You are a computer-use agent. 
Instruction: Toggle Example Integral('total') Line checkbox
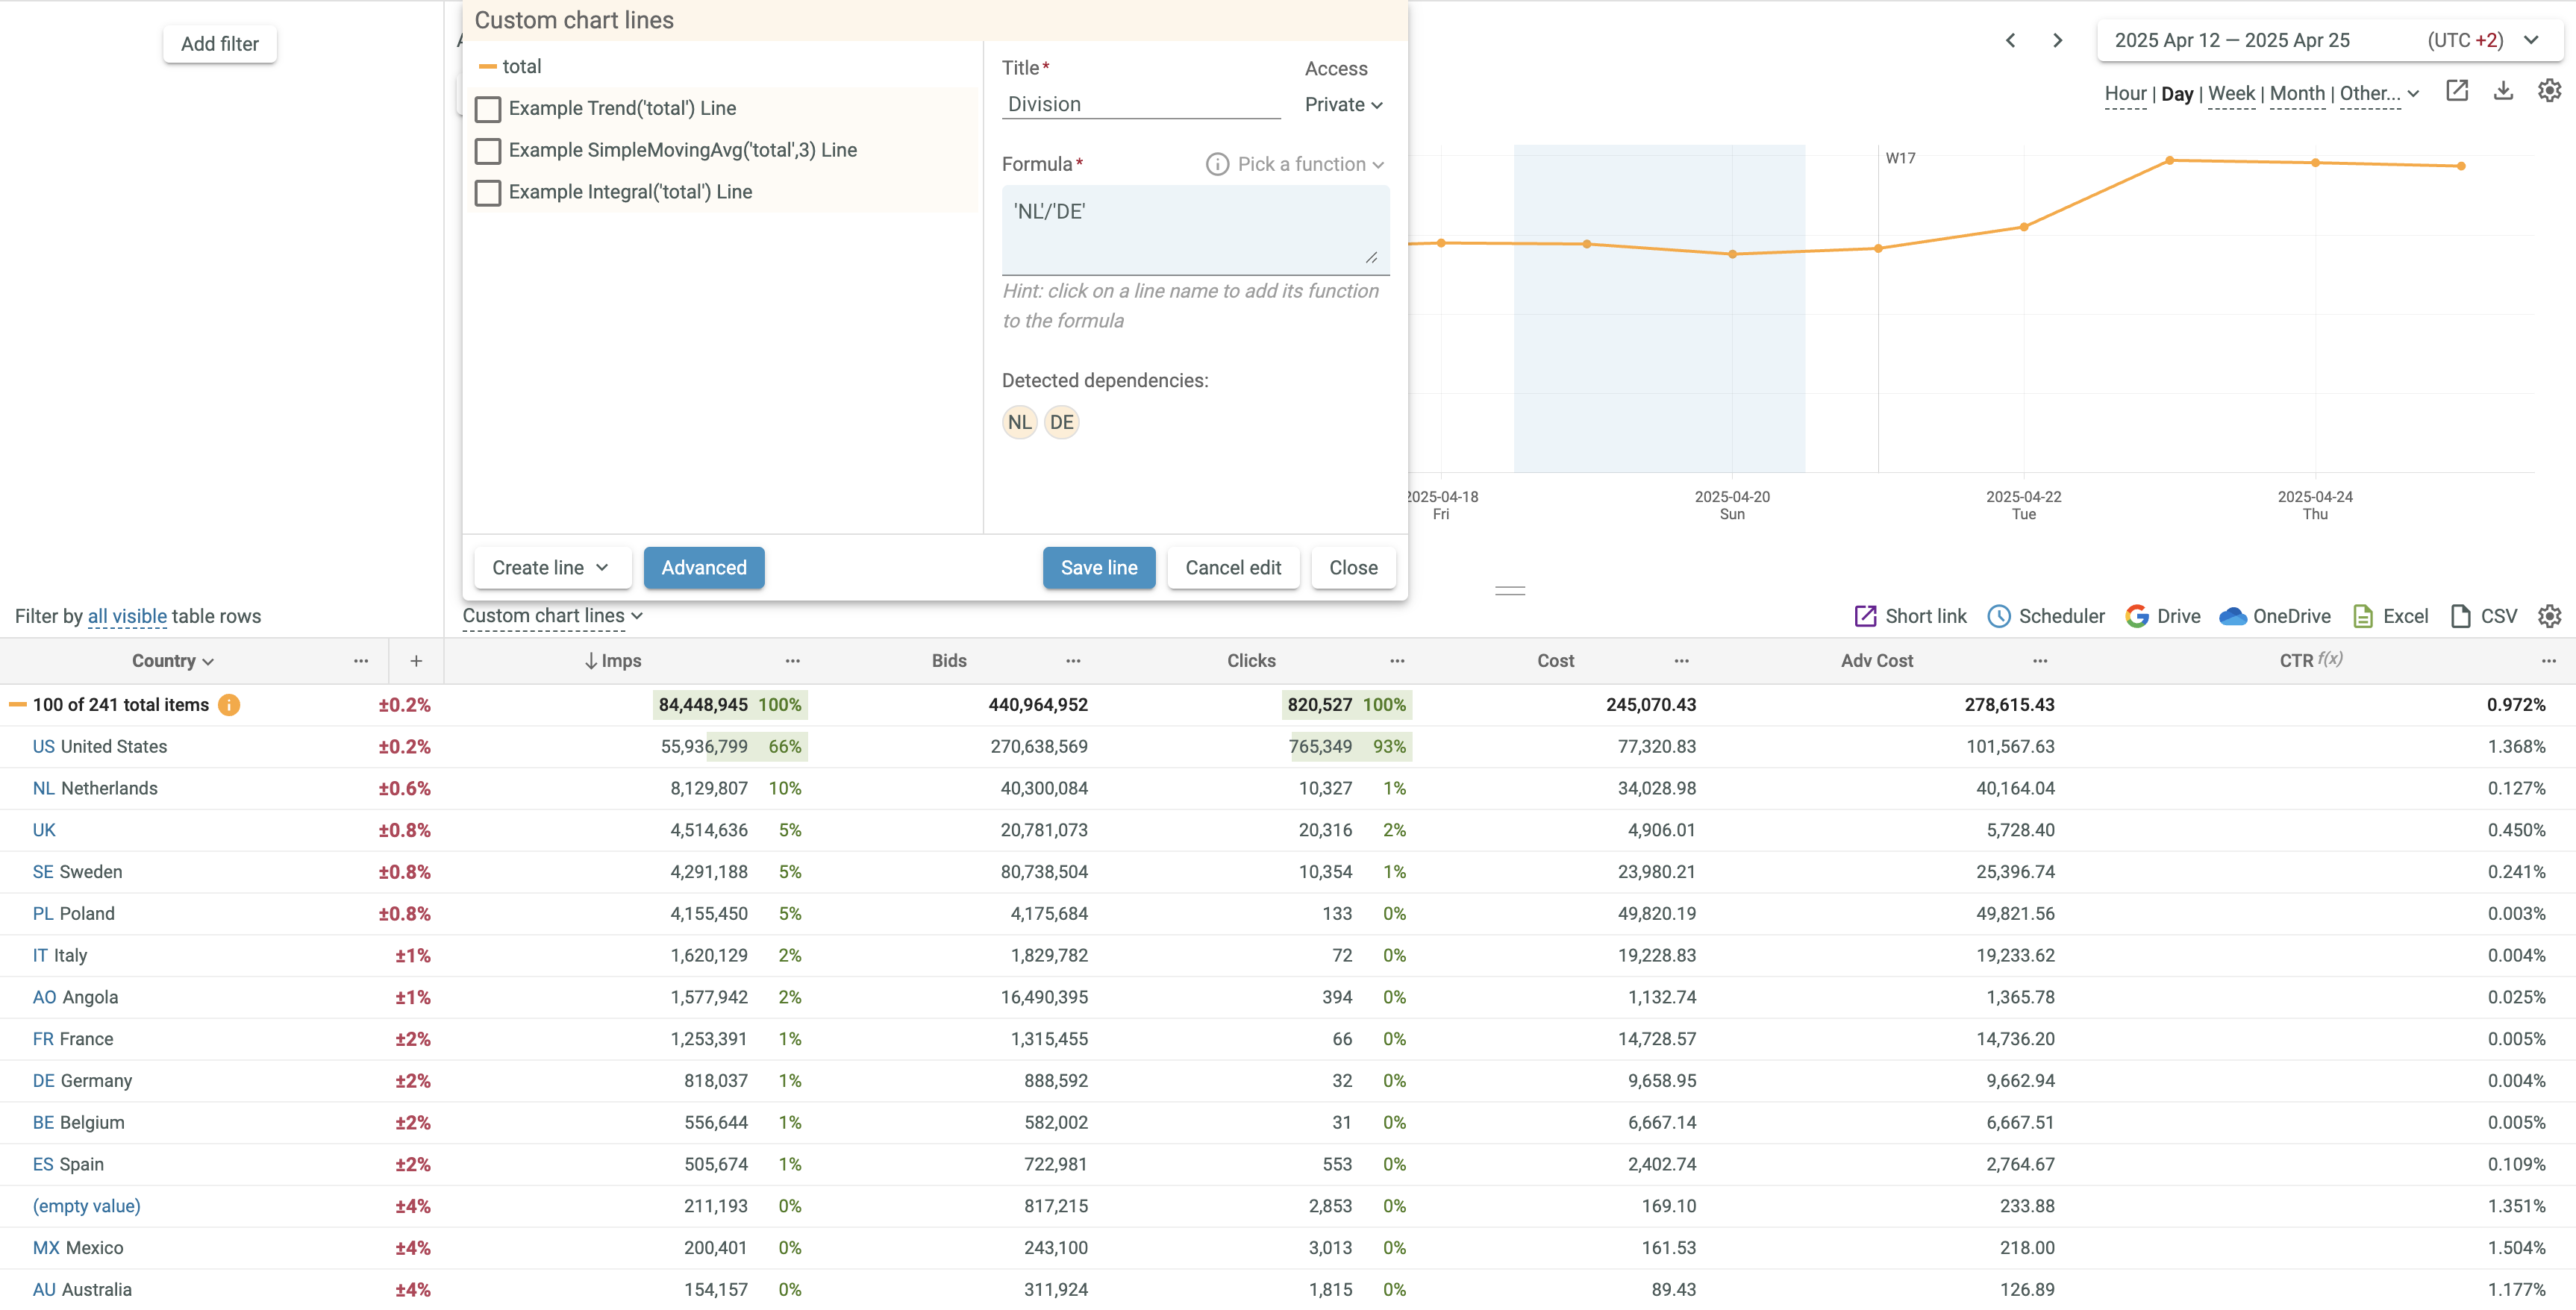(488, 193)
